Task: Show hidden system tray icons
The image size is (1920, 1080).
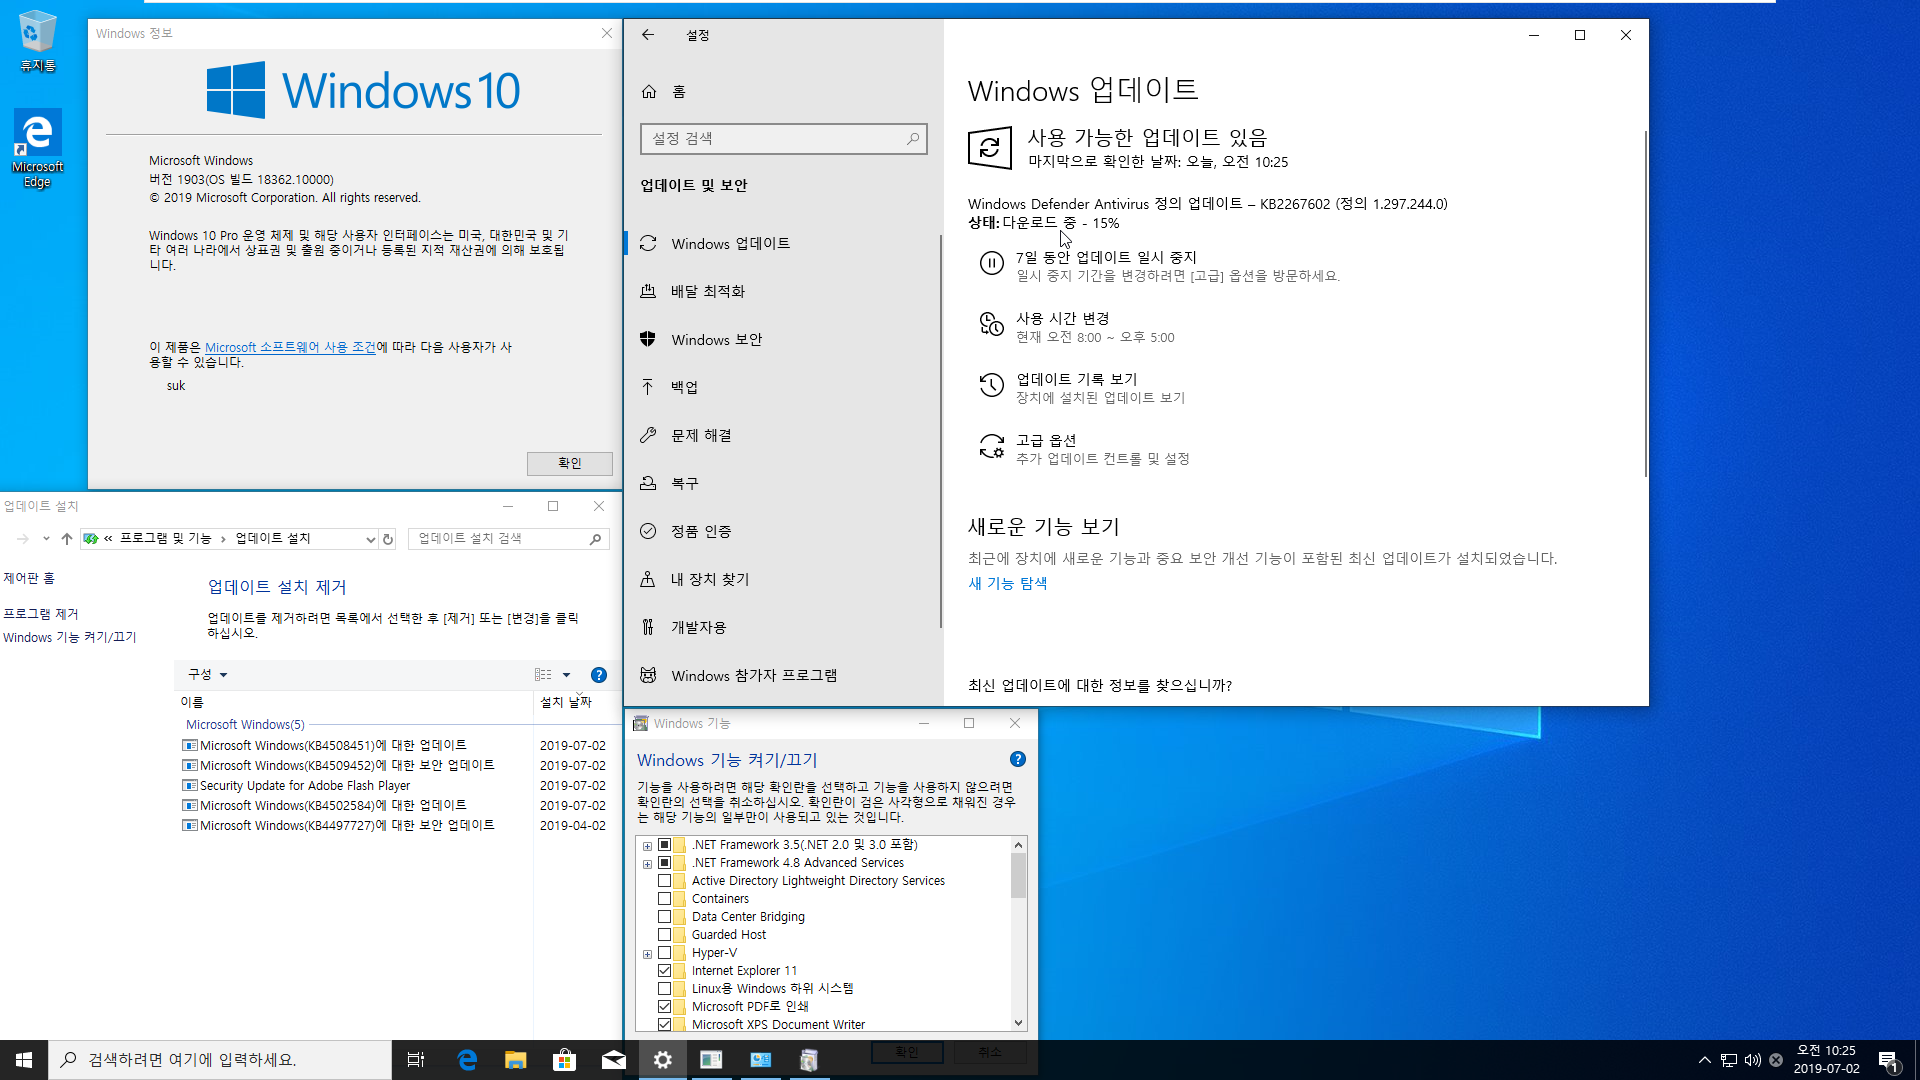Action: click(x=1704, y=1060)
